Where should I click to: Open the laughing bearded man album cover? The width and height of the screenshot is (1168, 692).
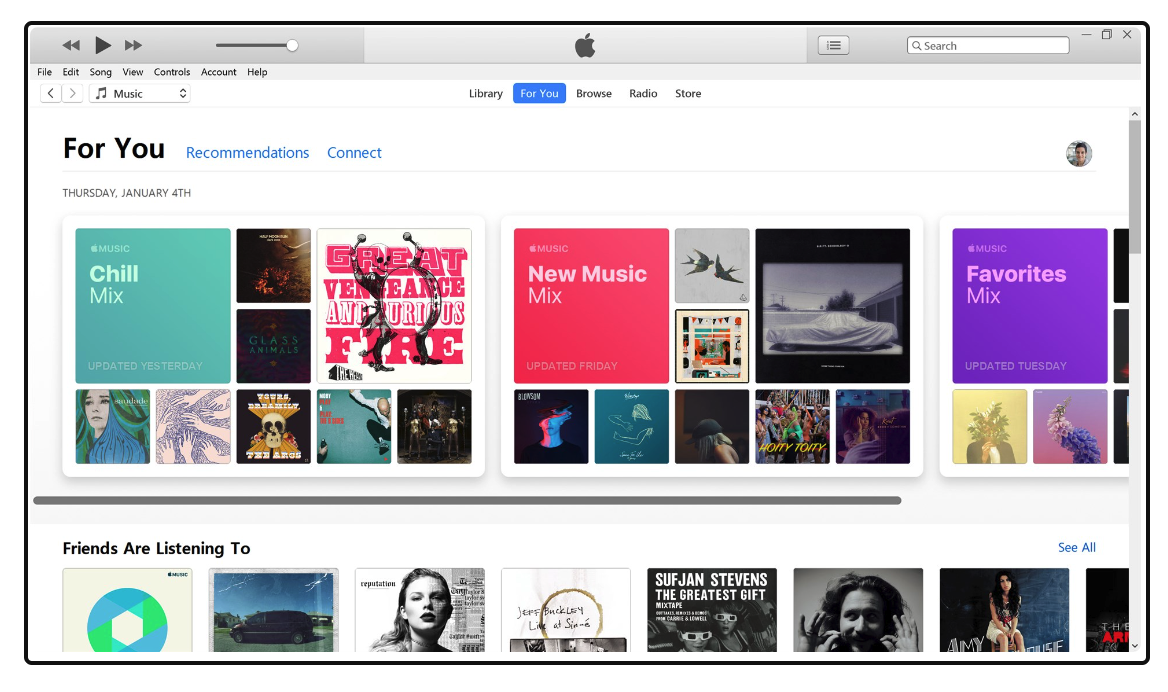click(858, 610)
